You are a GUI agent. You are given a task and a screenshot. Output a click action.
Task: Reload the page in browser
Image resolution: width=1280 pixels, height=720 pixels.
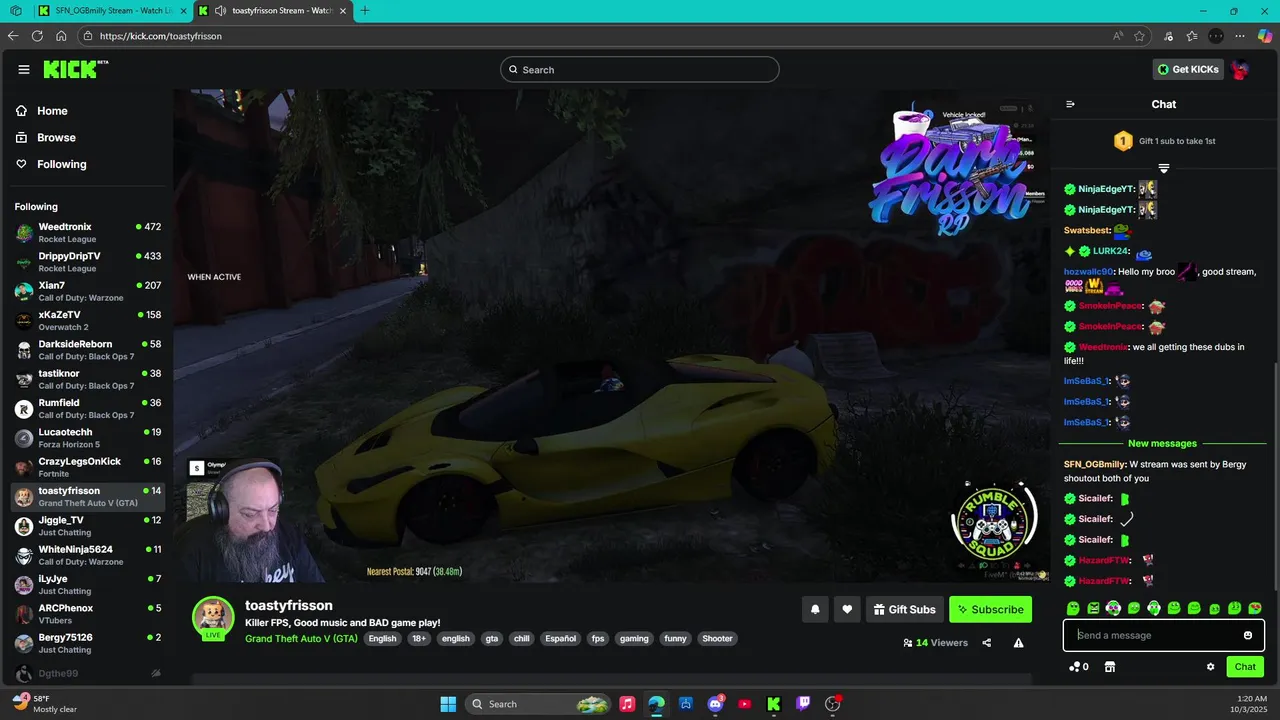coord(37,36)
